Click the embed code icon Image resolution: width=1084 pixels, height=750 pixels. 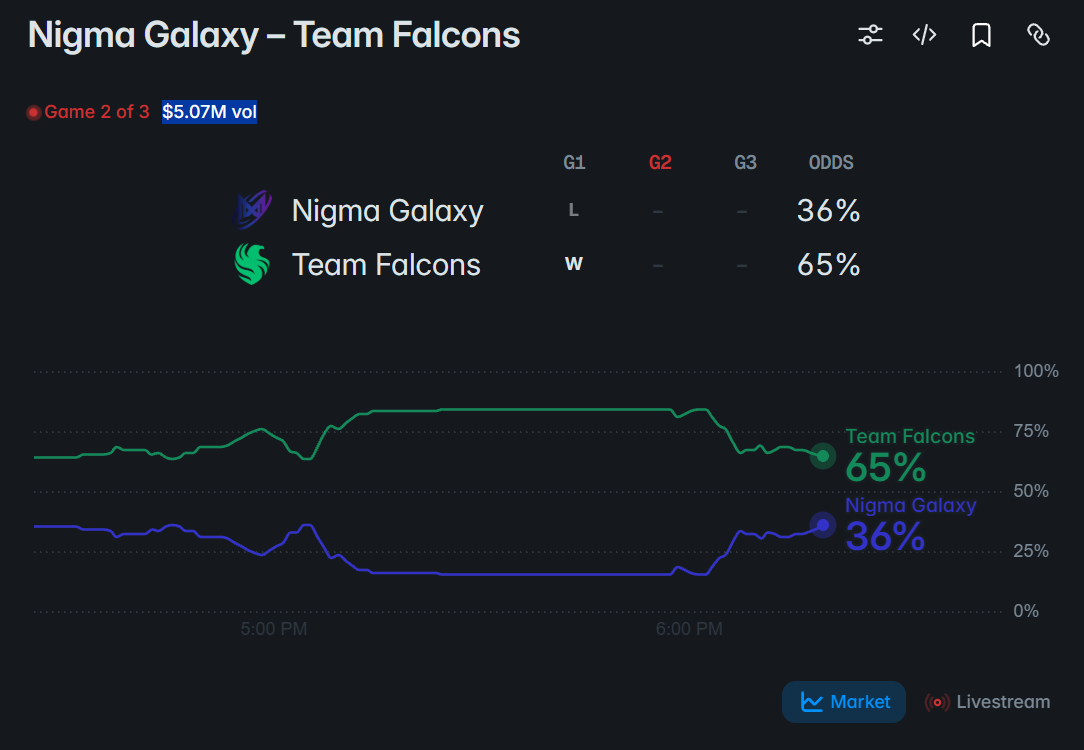pos(924,35)
